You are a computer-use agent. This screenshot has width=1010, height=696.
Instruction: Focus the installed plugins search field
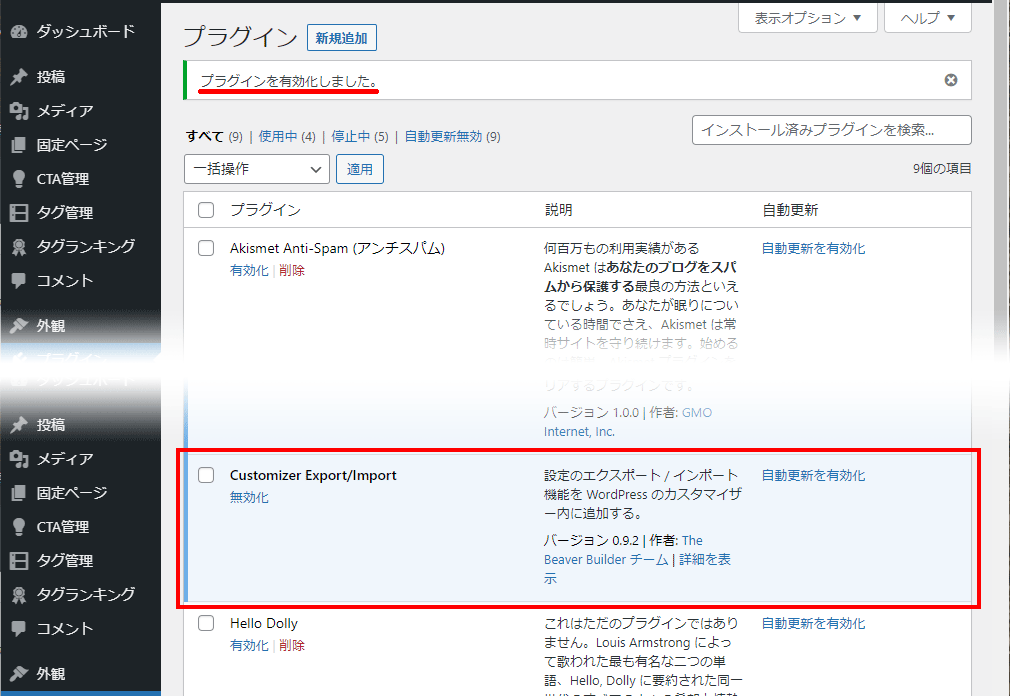[x=831, y=130]
